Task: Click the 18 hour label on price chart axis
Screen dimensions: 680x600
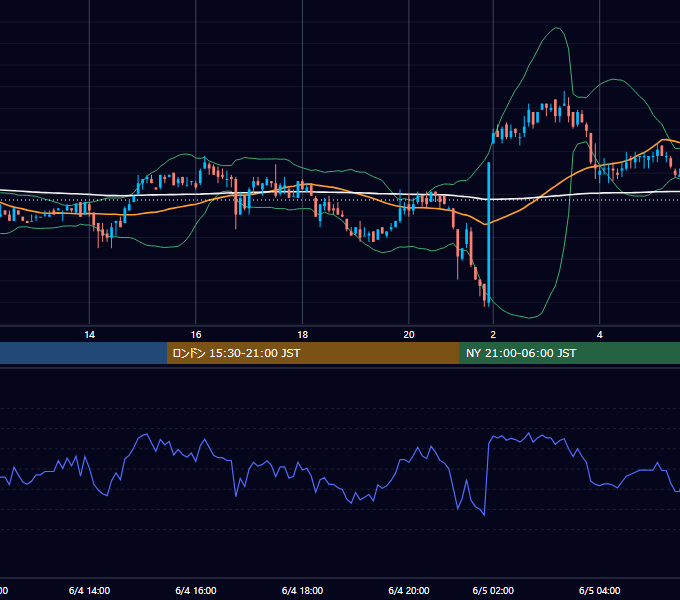Action: (303, 335)
